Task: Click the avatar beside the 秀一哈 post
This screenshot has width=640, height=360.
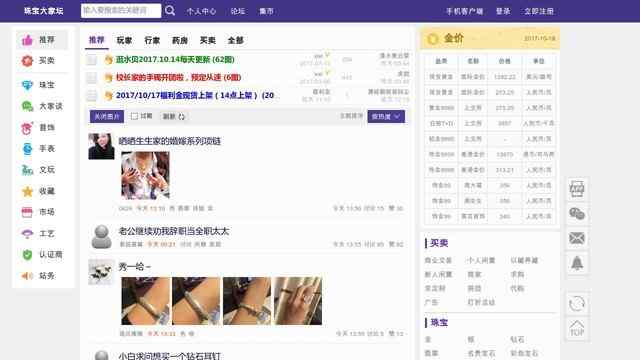Action: click(x=102, y=272)
